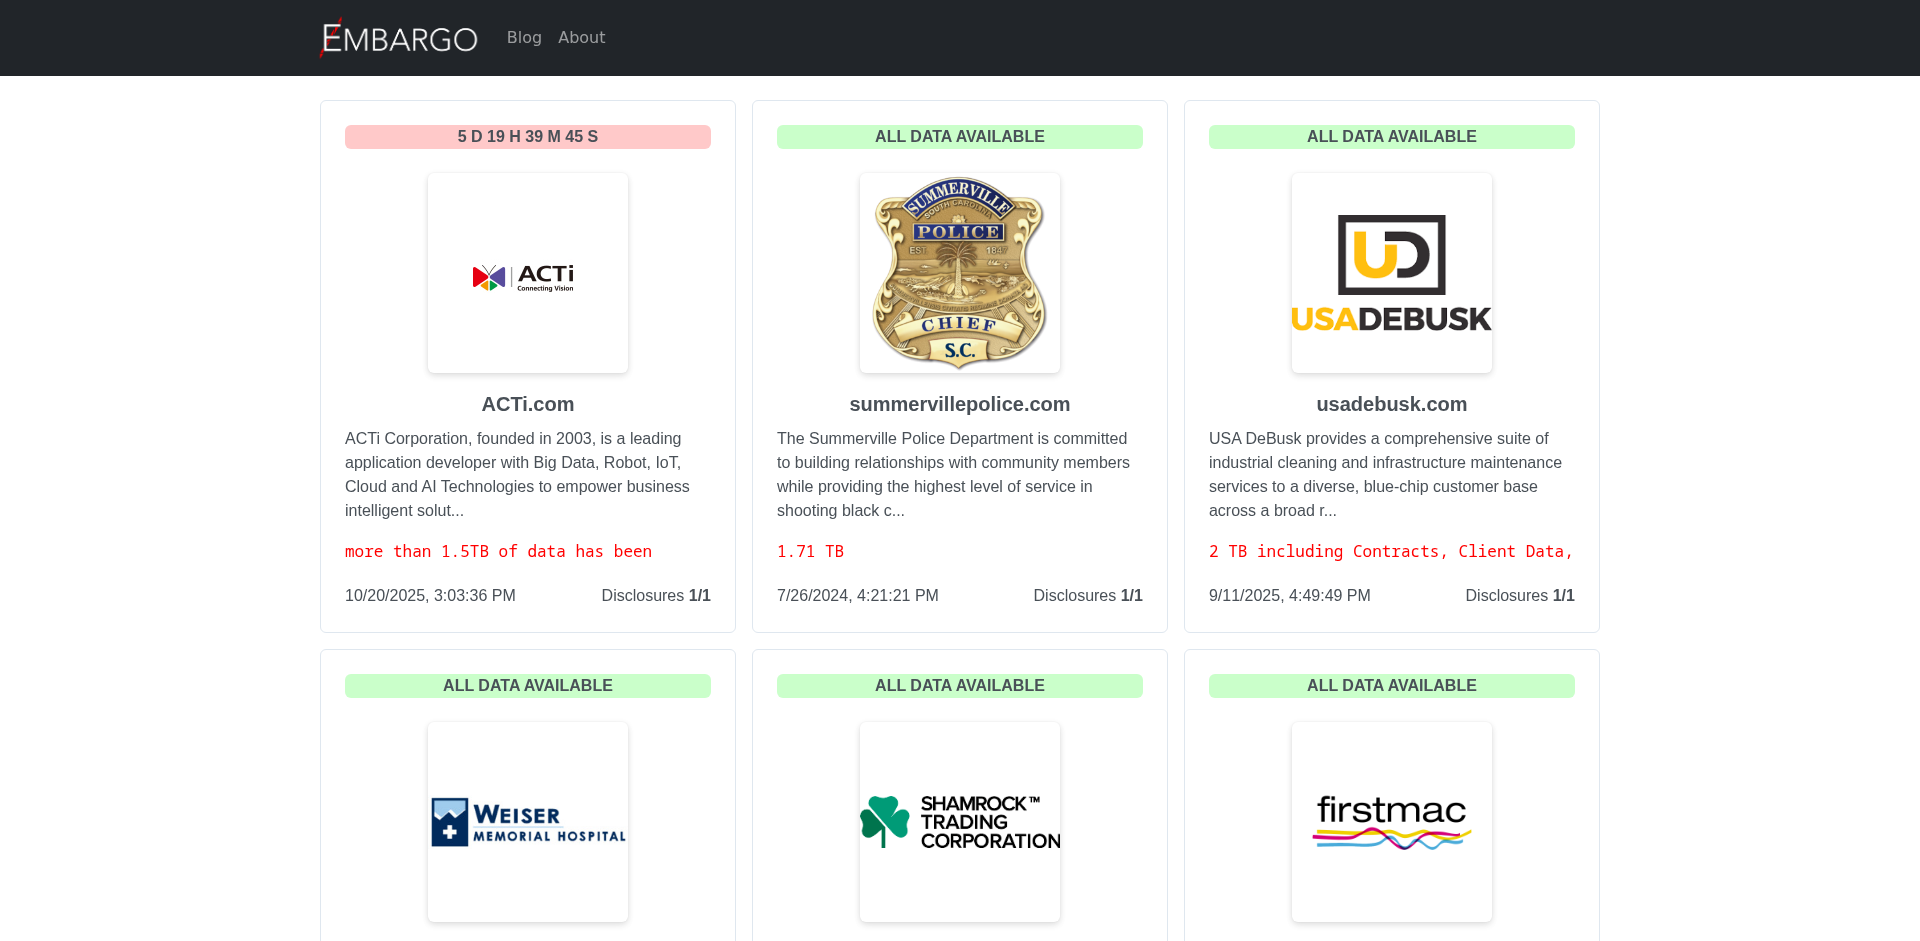Screen dimensions: 1920x941
Task: Click the green status badge above Summerville Police
Action: (959, 137)
